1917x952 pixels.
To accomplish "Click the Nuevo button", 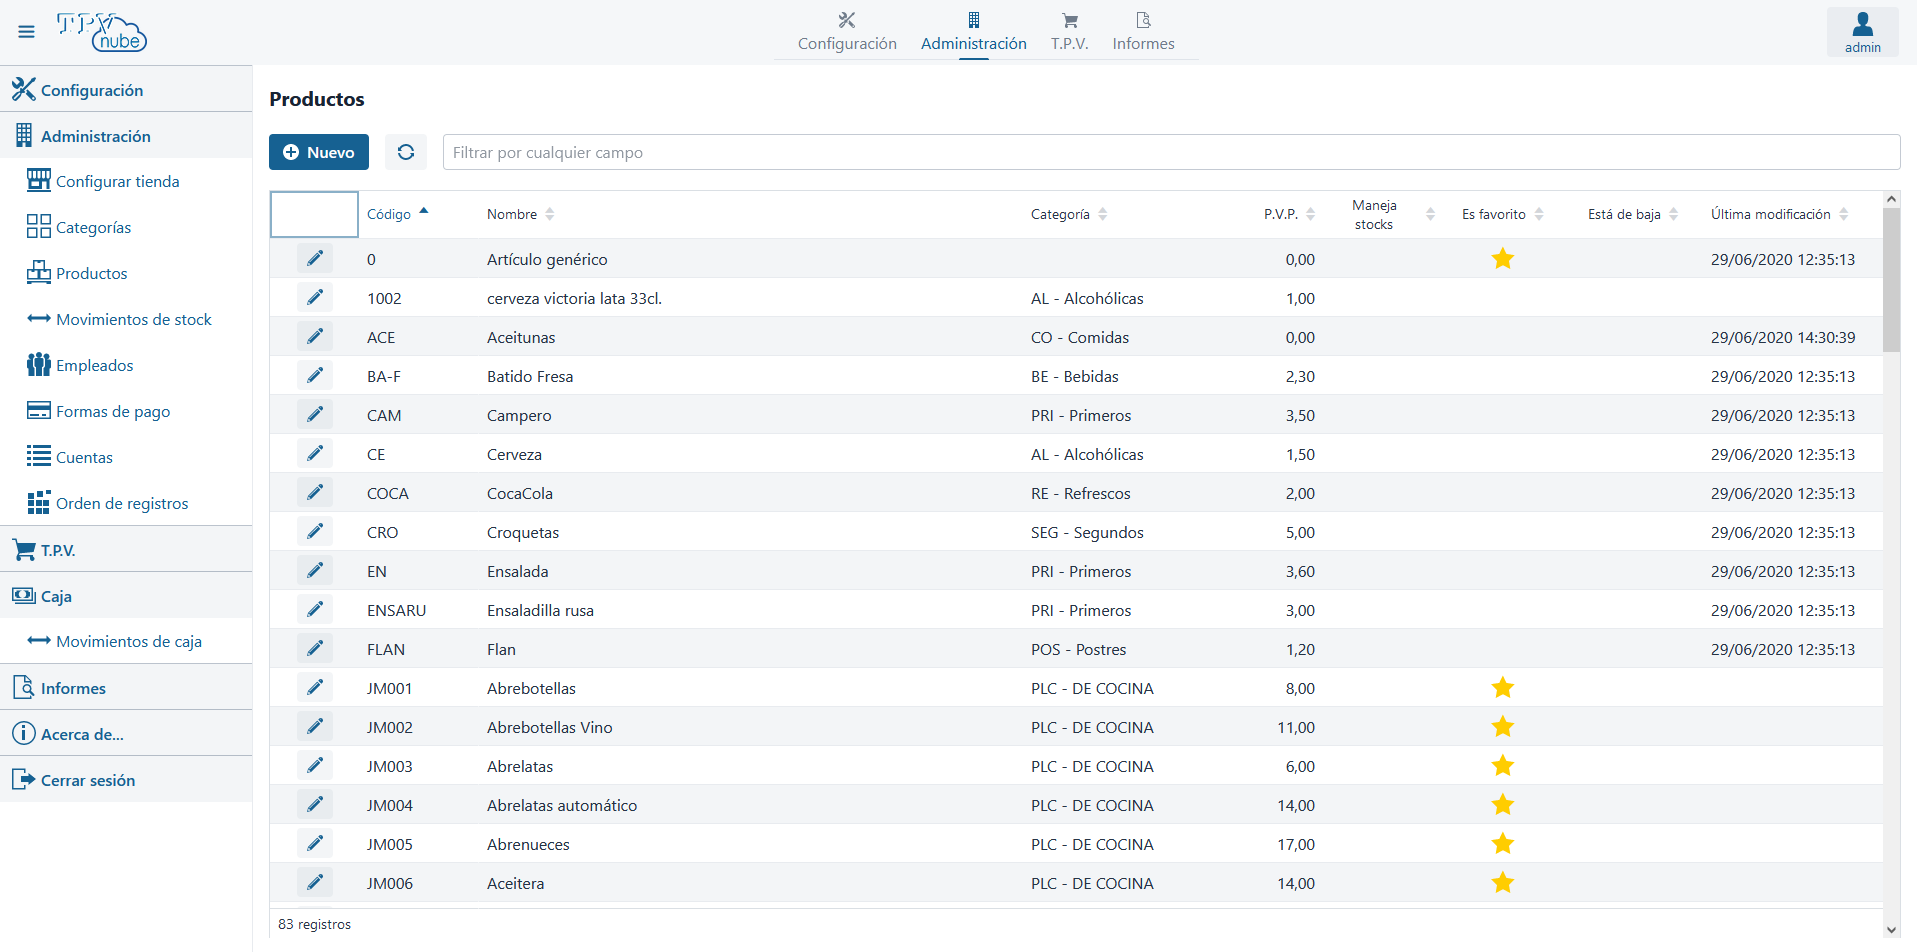I will (319, 152).
